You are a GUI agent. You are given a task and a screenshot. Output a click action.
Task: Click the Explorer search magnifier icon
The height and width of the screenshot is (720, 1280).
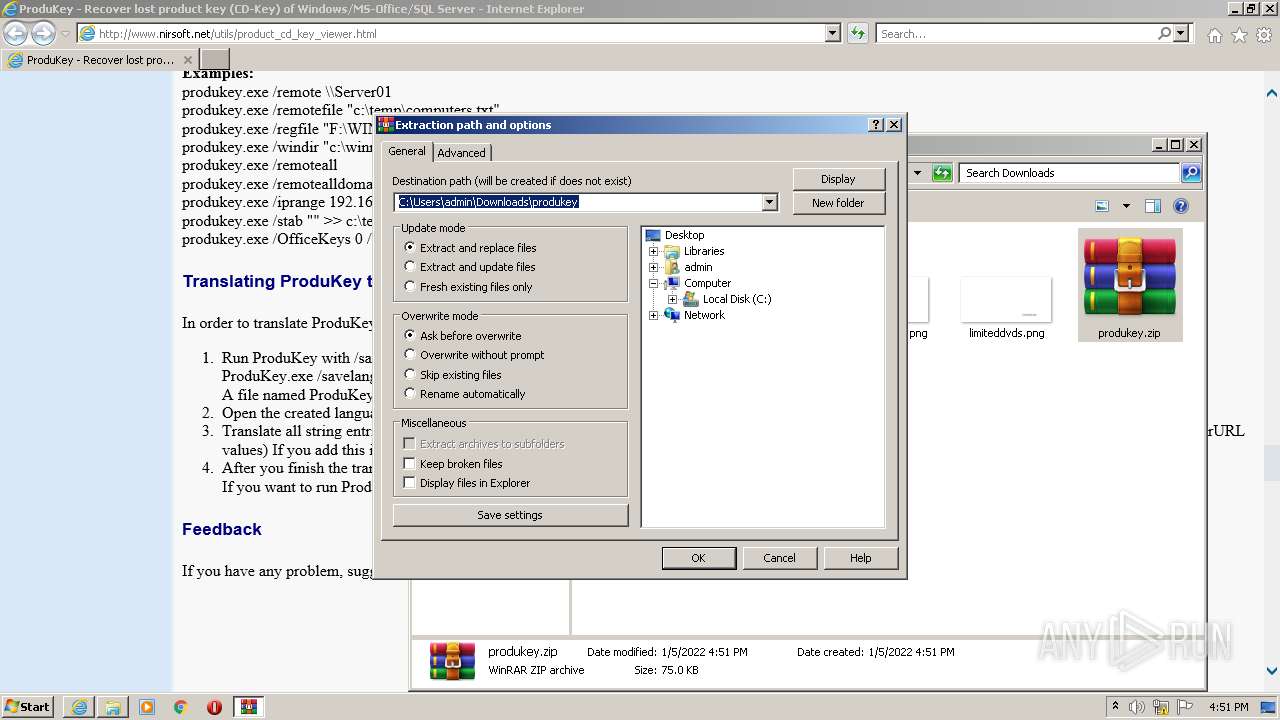pyautogui.click(x=1190, y=173)
